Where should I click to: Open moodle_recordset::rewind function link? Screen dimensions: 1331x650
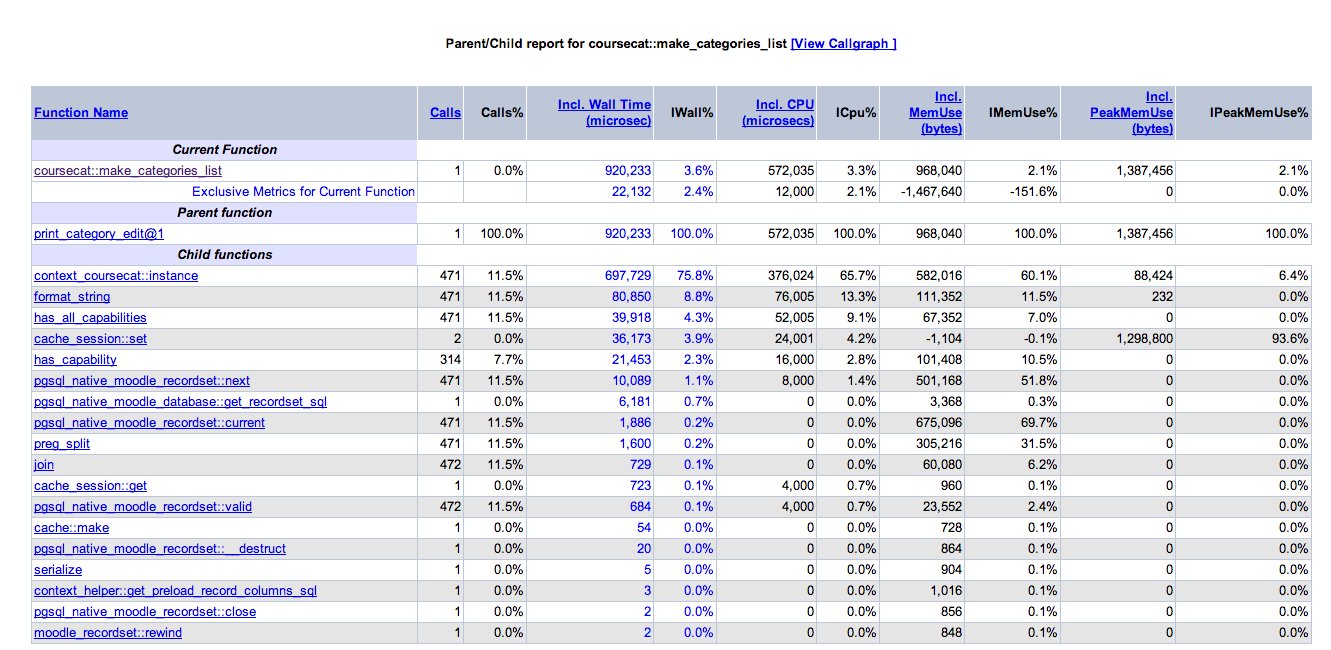(x=108, y=633)
